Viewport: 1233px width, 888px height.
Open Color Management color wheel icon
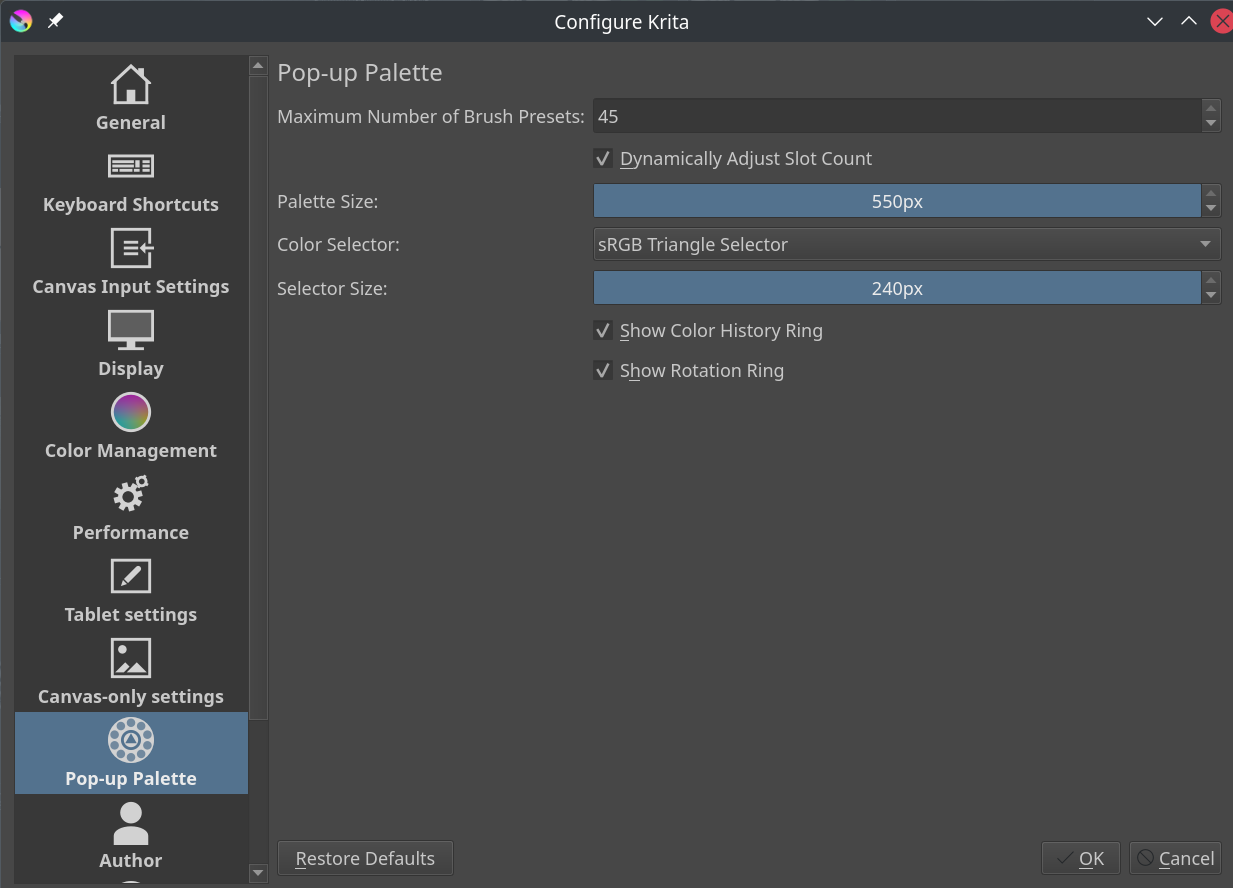tap(131, 412)
